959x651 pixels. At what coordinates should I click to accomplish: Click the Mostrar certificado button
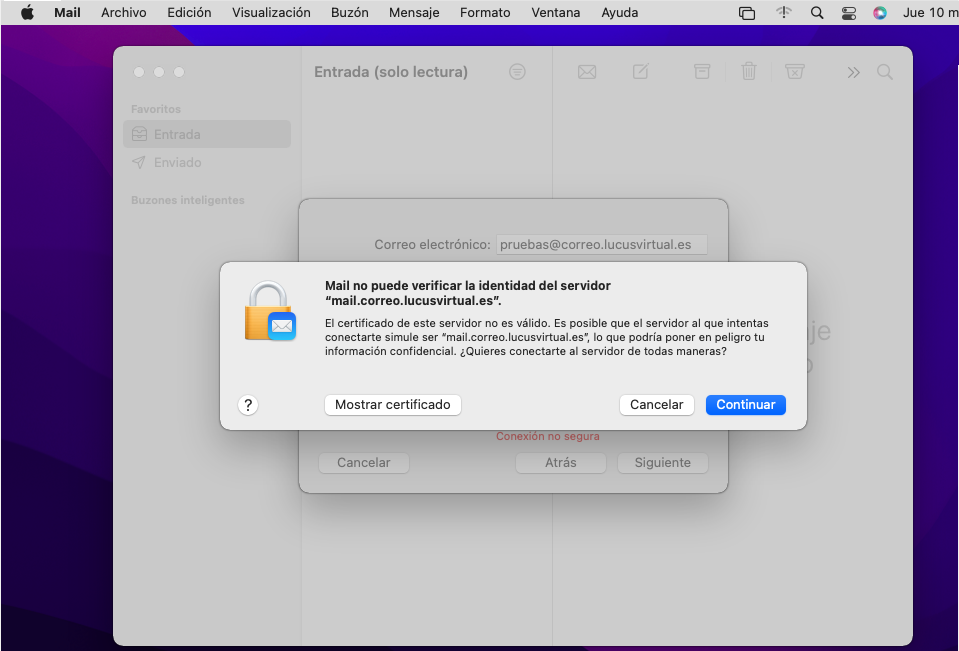pos(393,404)
